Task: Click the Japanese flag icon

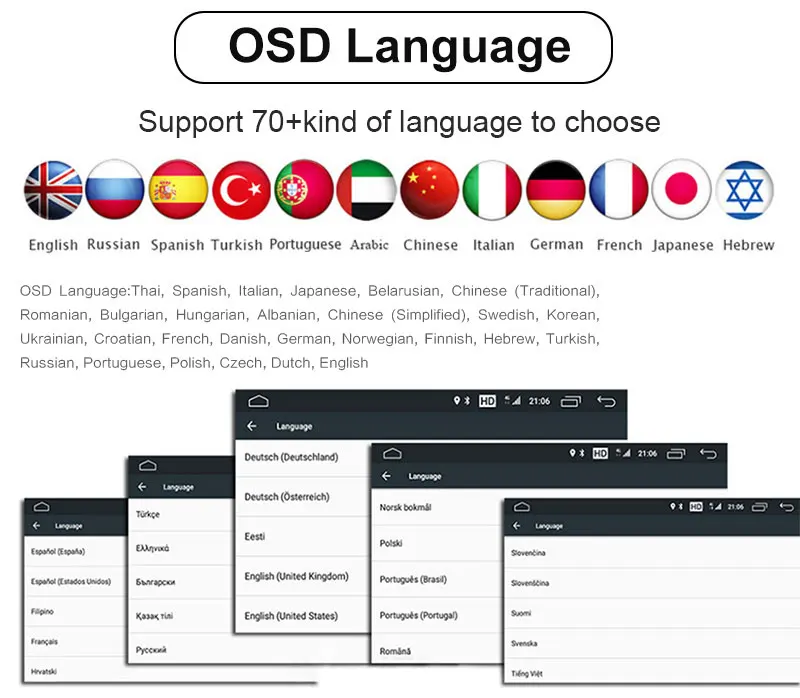Action: coord(682,189)
